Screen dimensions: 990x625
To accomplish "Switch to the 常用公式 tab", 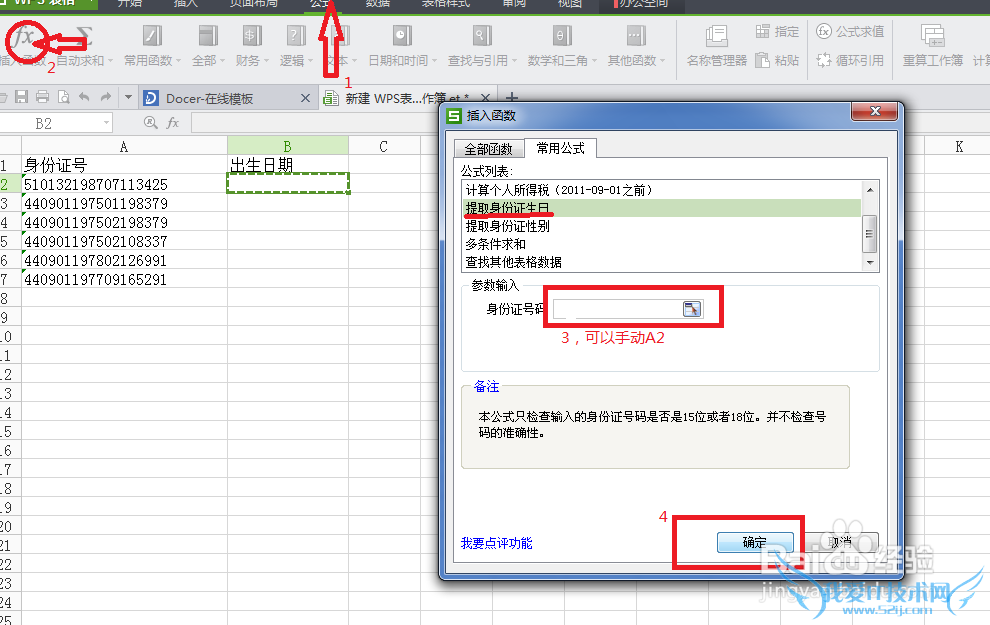I will point(560,148).
